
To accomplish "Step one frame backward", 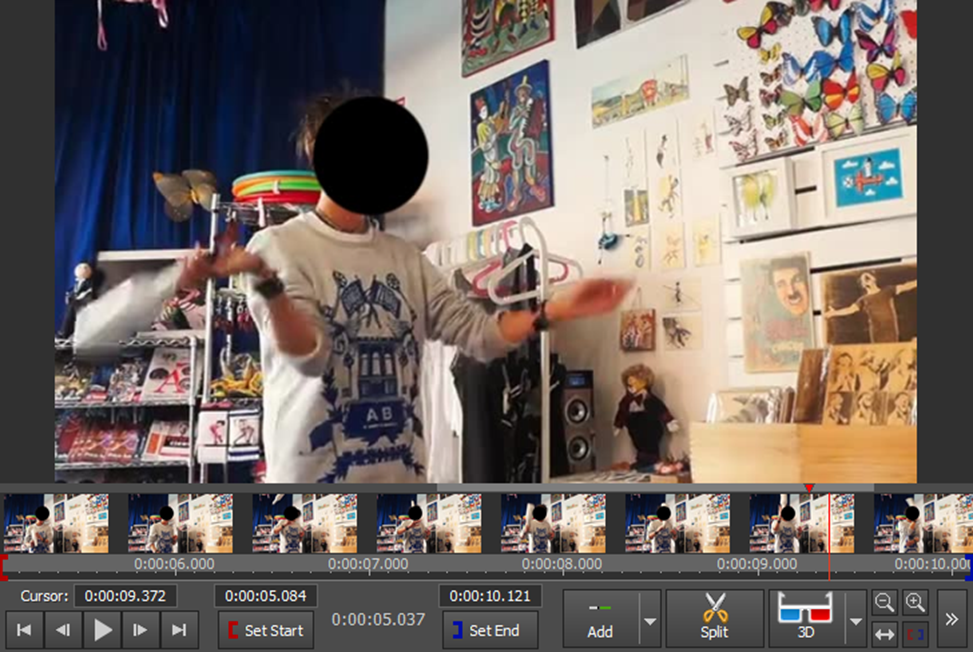I will pyautogui.click(x=63, y=630).
